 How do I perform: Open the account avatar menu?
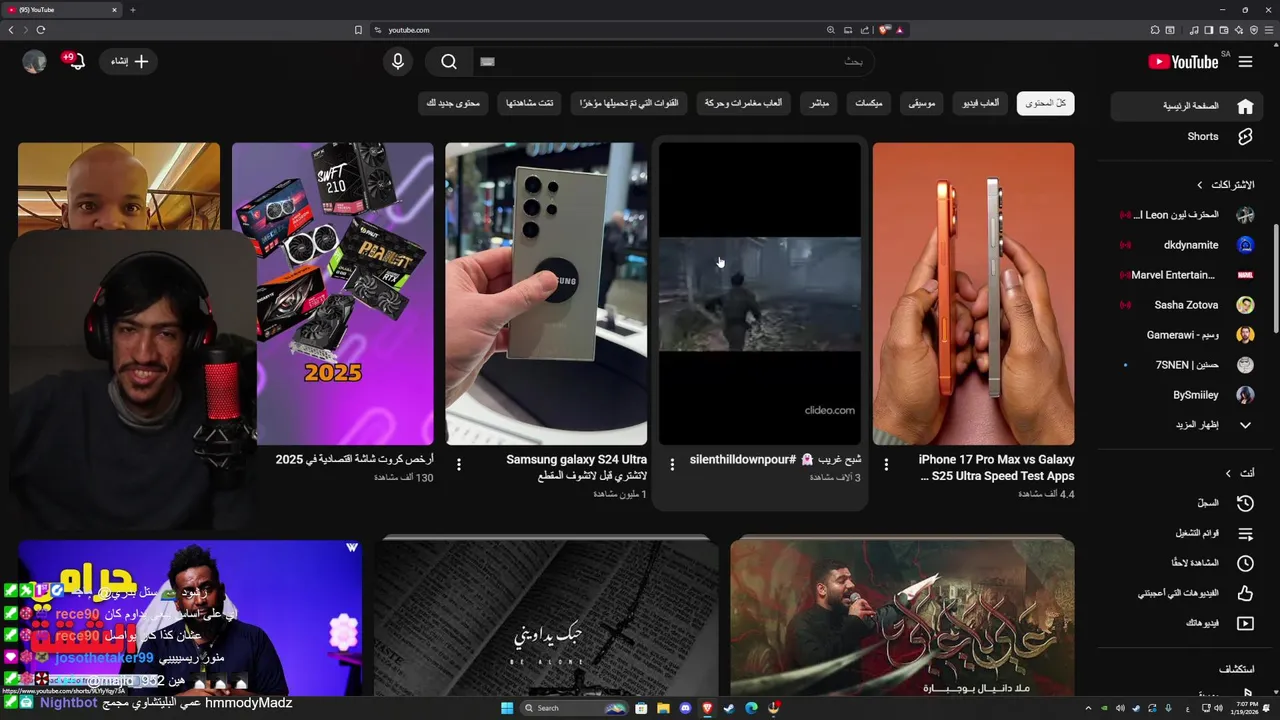[35, 62]
